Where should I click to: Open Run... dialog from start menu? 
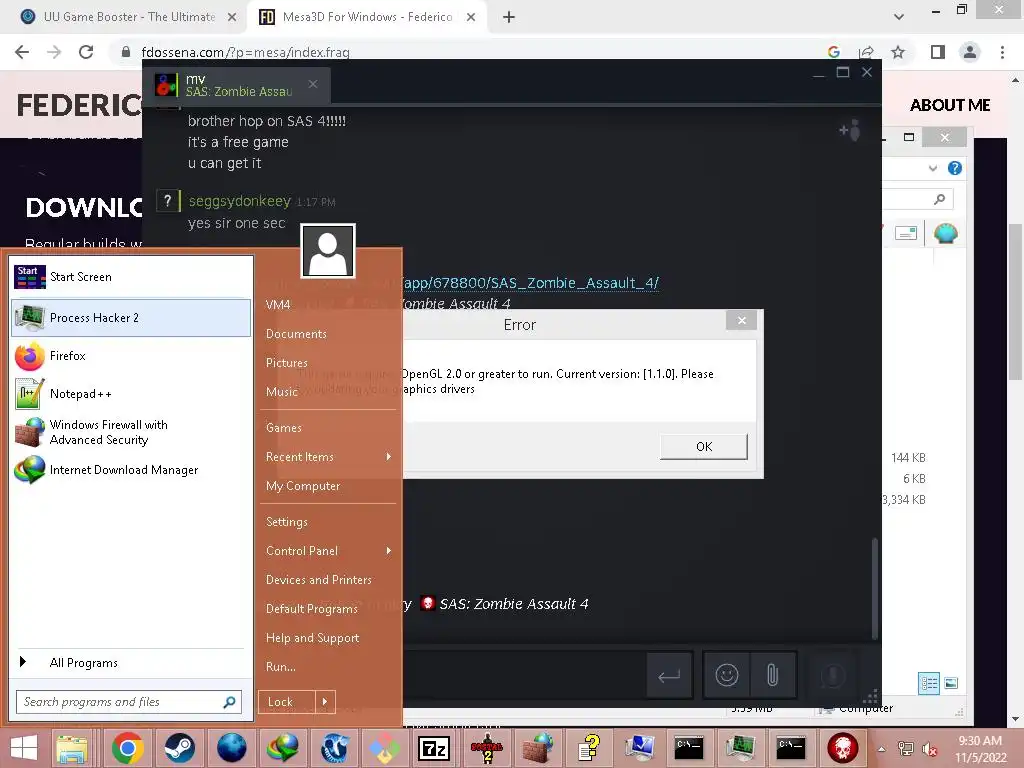(x=281, y=667)
